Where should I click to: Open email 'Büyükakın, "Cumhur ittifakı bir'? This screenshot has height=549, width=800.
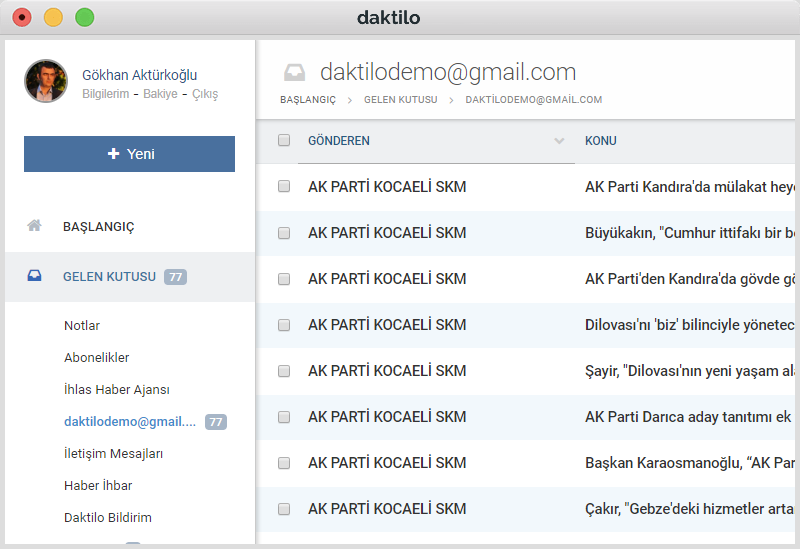pyautogui.click(x=690, y=233)
